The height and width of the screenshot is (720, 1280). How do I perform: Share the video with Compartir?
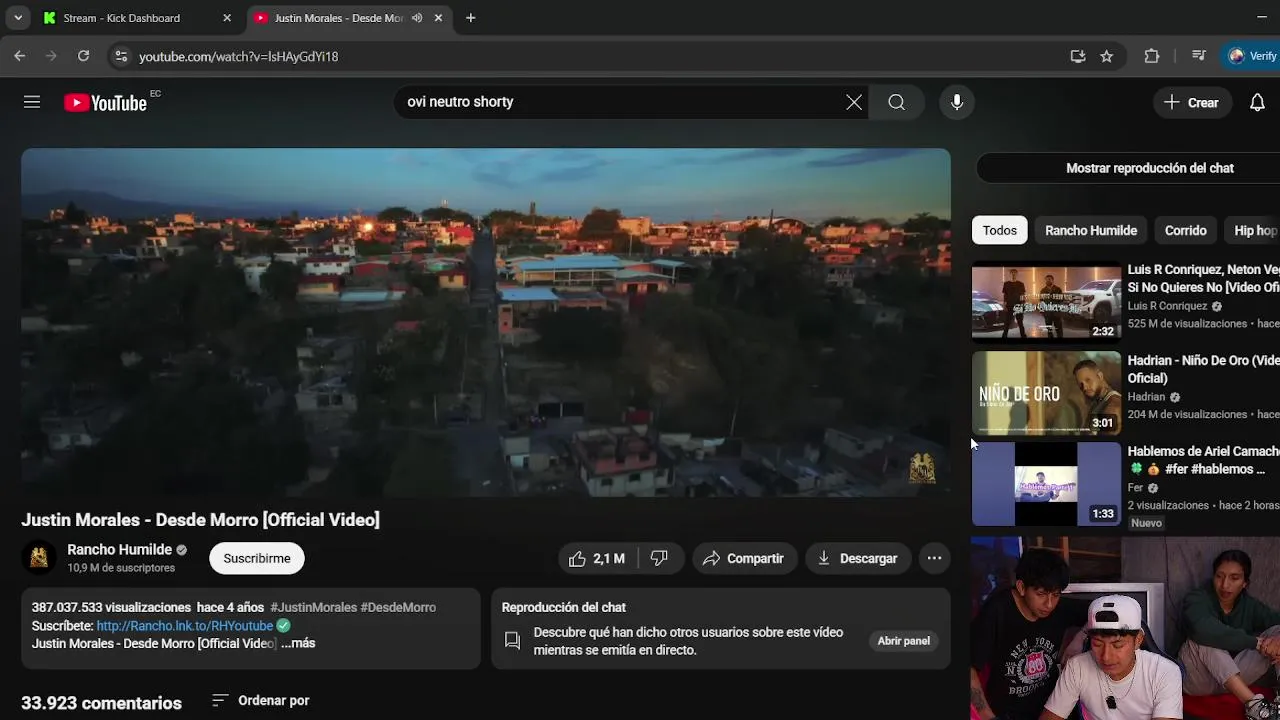tap(743, 558)
